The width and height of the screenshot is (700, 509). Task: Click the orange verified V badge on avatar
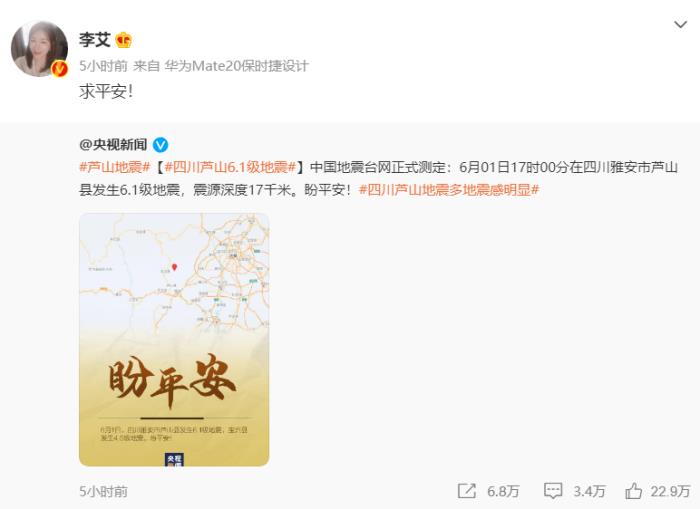60,69
